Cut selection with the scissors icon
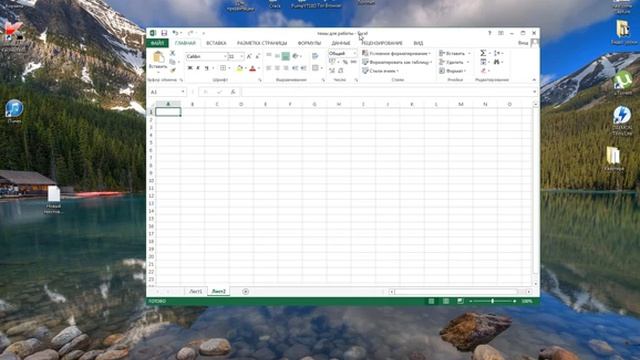The height and width of the screenshot is (360, 640). coord(173,53)
